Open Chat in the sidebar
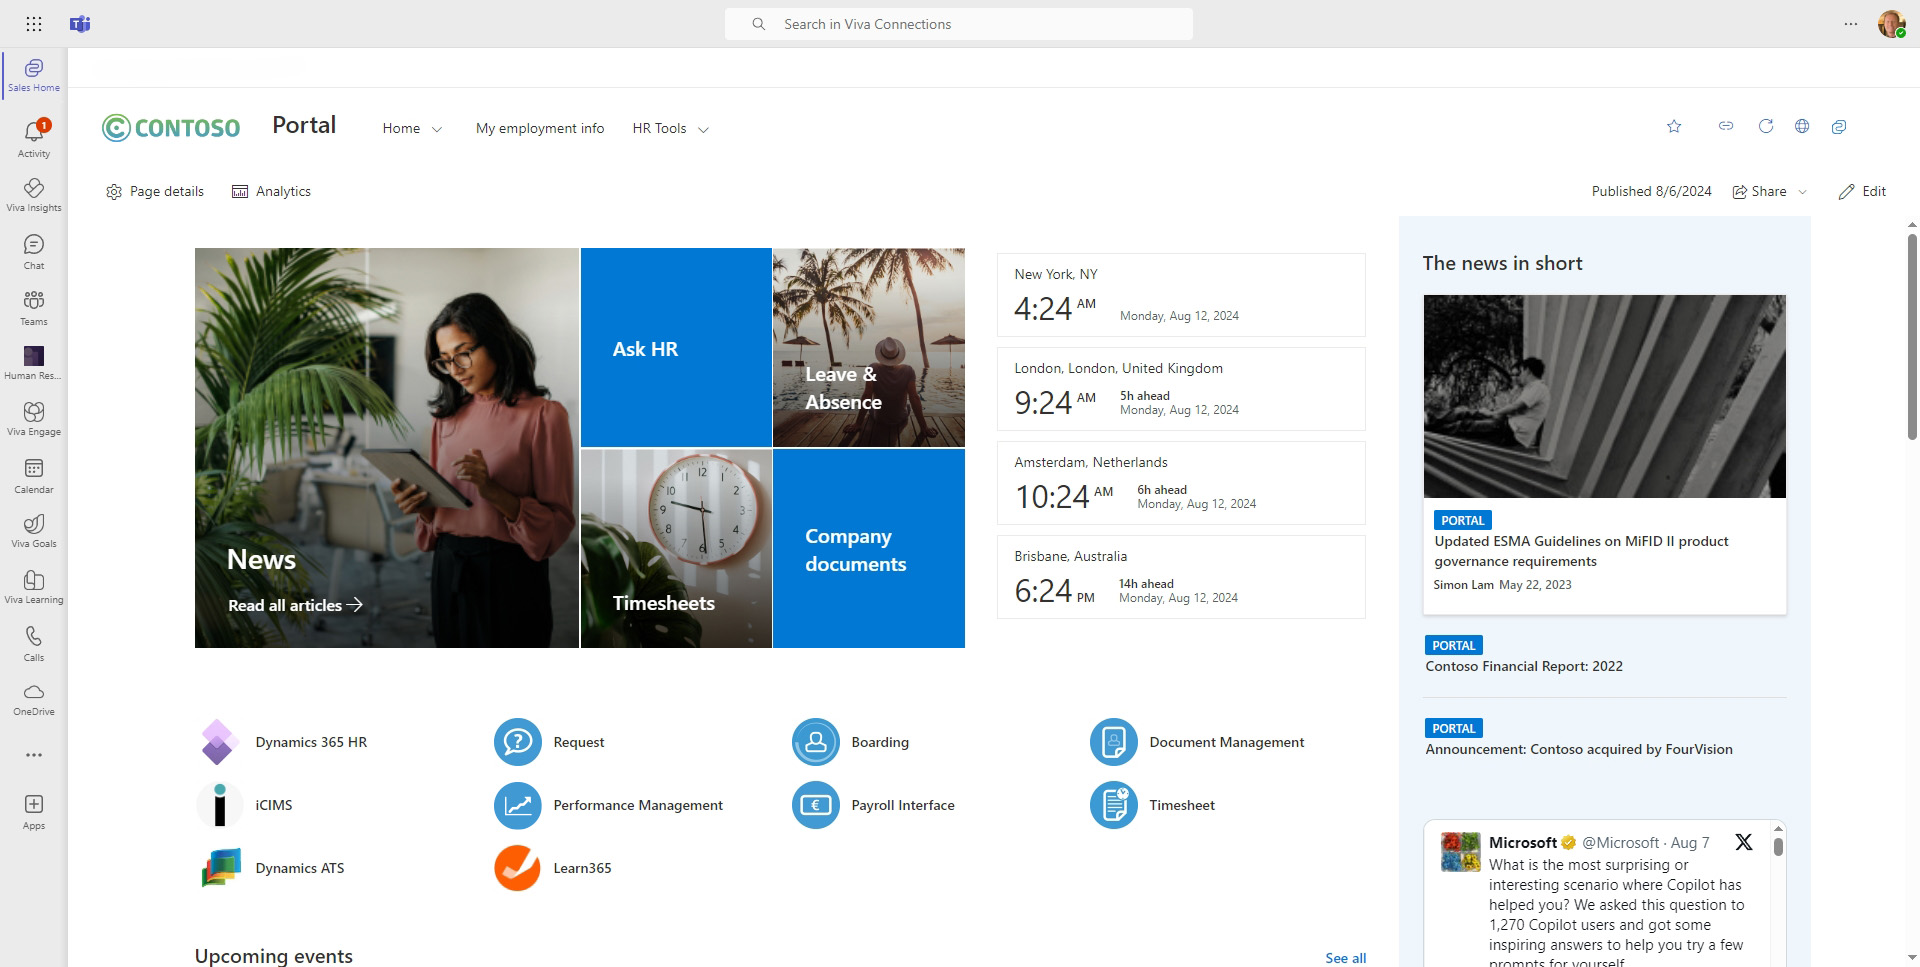This screenshot has height=967, width=1920. tap(34, 251)
